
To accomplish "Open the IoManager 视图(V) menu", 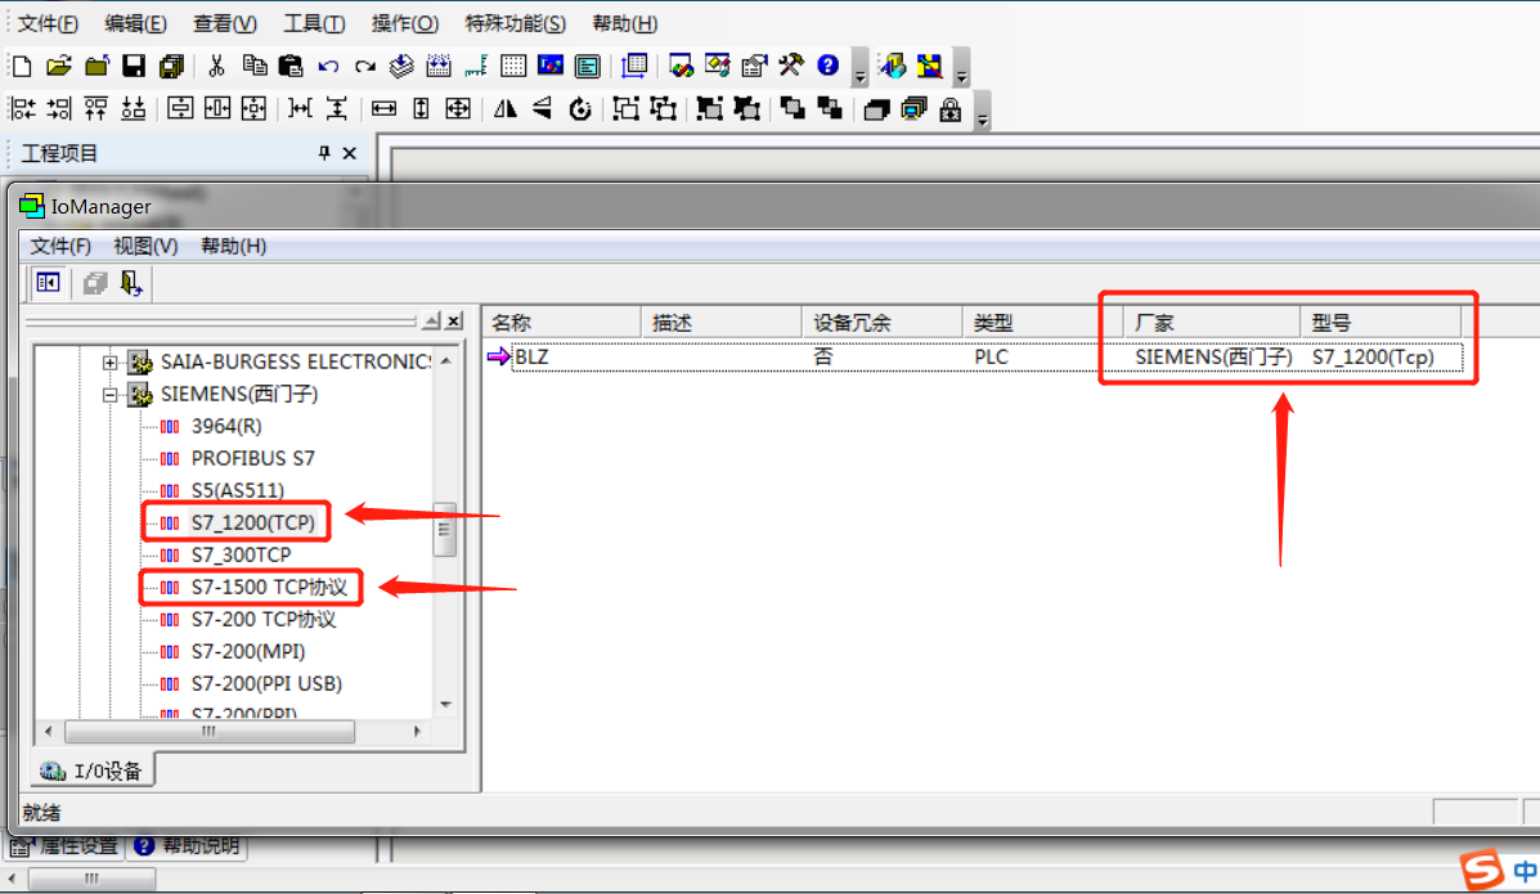I will [x=146, y=246].
